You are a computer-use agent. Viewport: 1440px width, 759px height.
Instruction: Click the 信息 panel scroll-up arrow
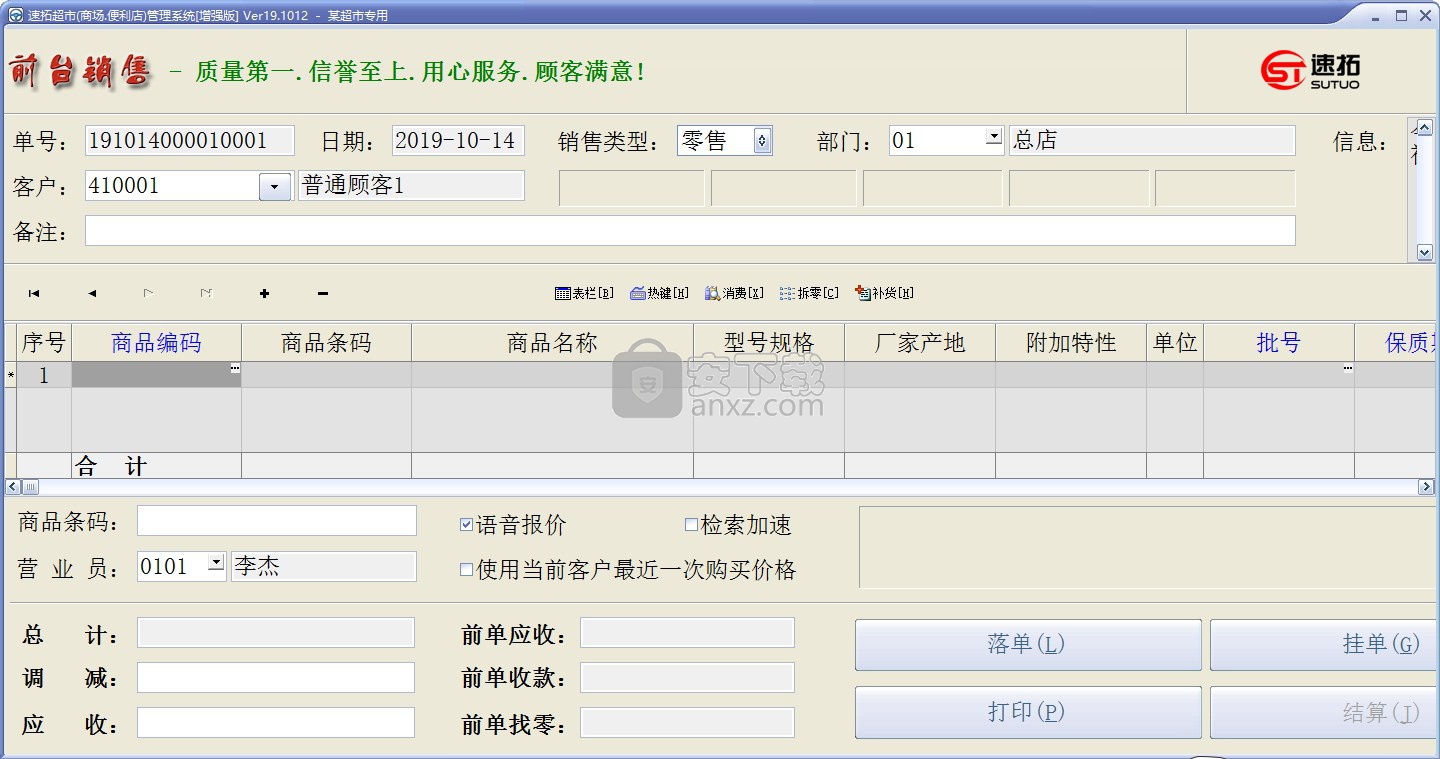click(x=1425, y=126)
